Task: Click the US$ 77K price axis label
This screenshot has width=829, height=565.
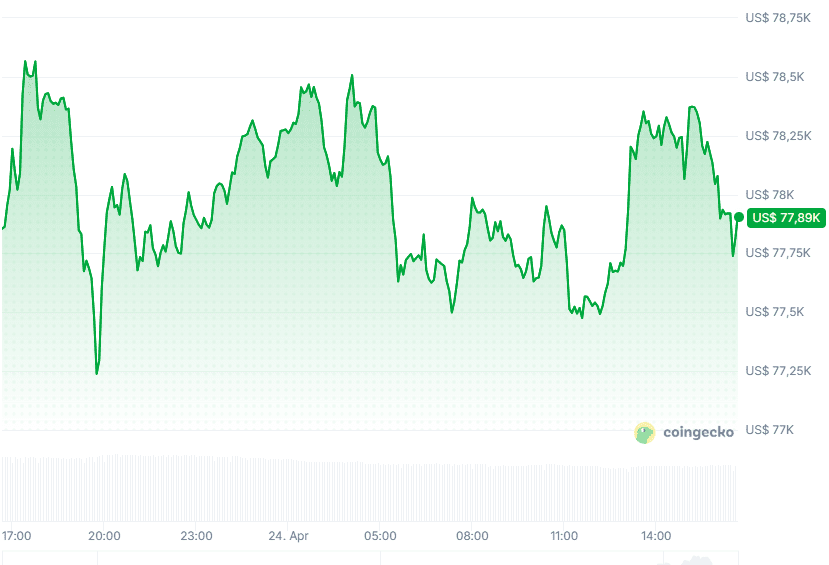Action: tap(770, 430)
